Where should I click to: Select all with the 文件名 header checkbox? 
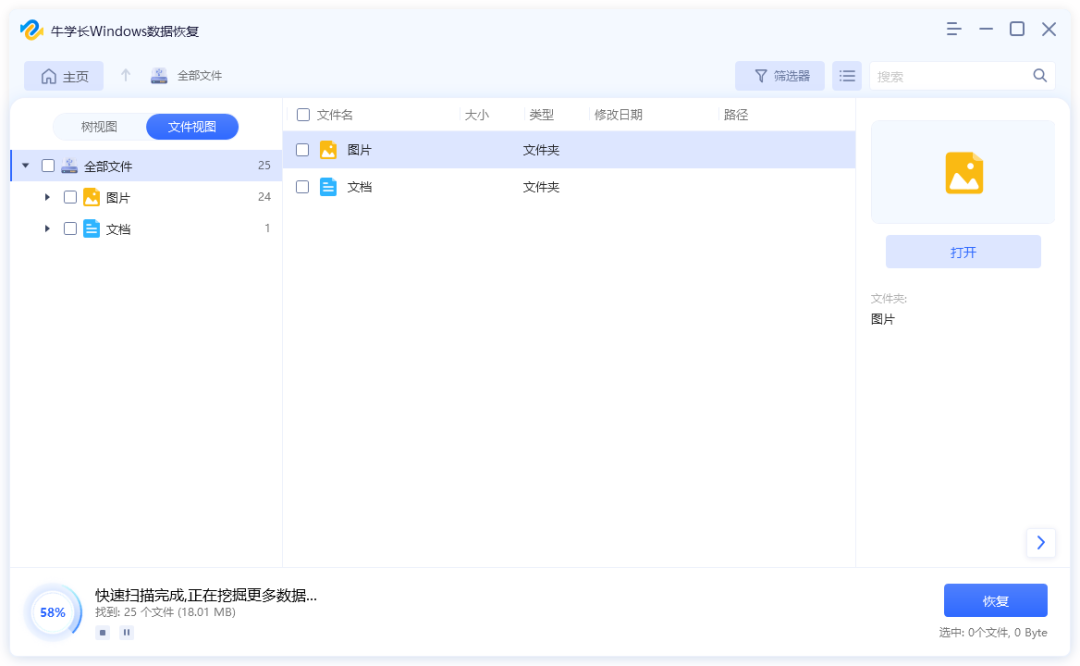click(303, 114)
